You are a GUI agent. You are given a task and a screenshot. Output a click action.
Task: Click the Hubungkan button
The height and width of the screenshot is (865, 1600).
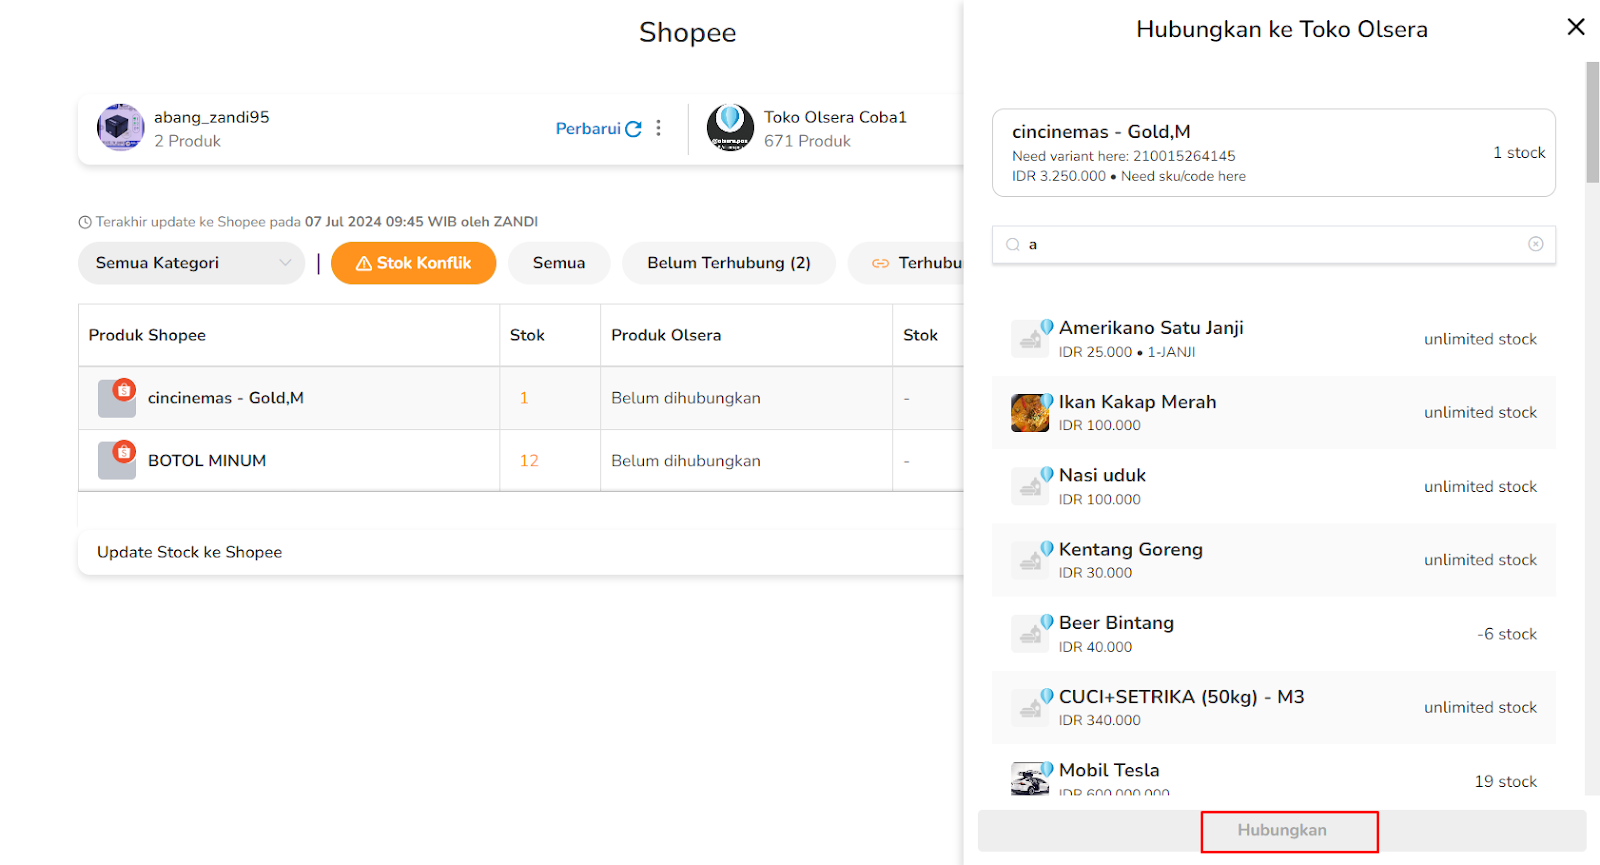[x=1282, y=830]
